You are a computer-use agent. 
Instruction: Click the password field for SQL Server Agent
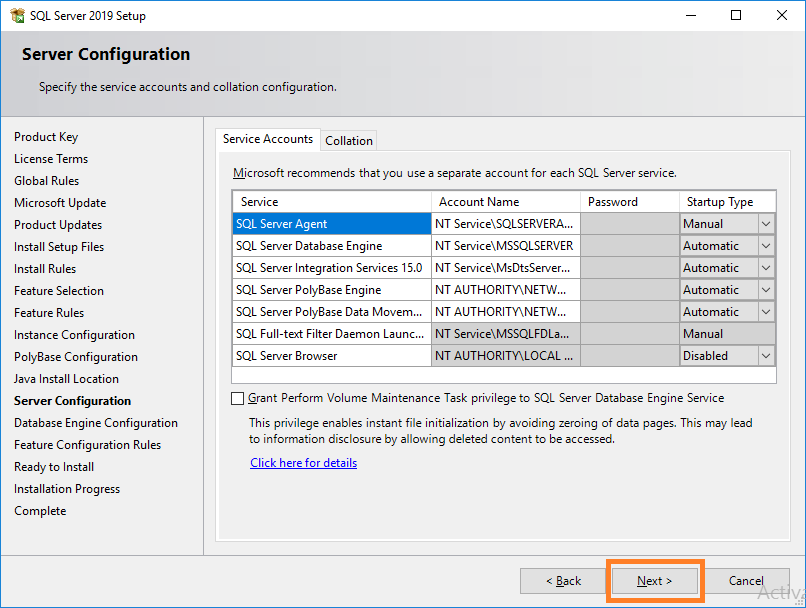pyautogui.click(x=630, y=224)
